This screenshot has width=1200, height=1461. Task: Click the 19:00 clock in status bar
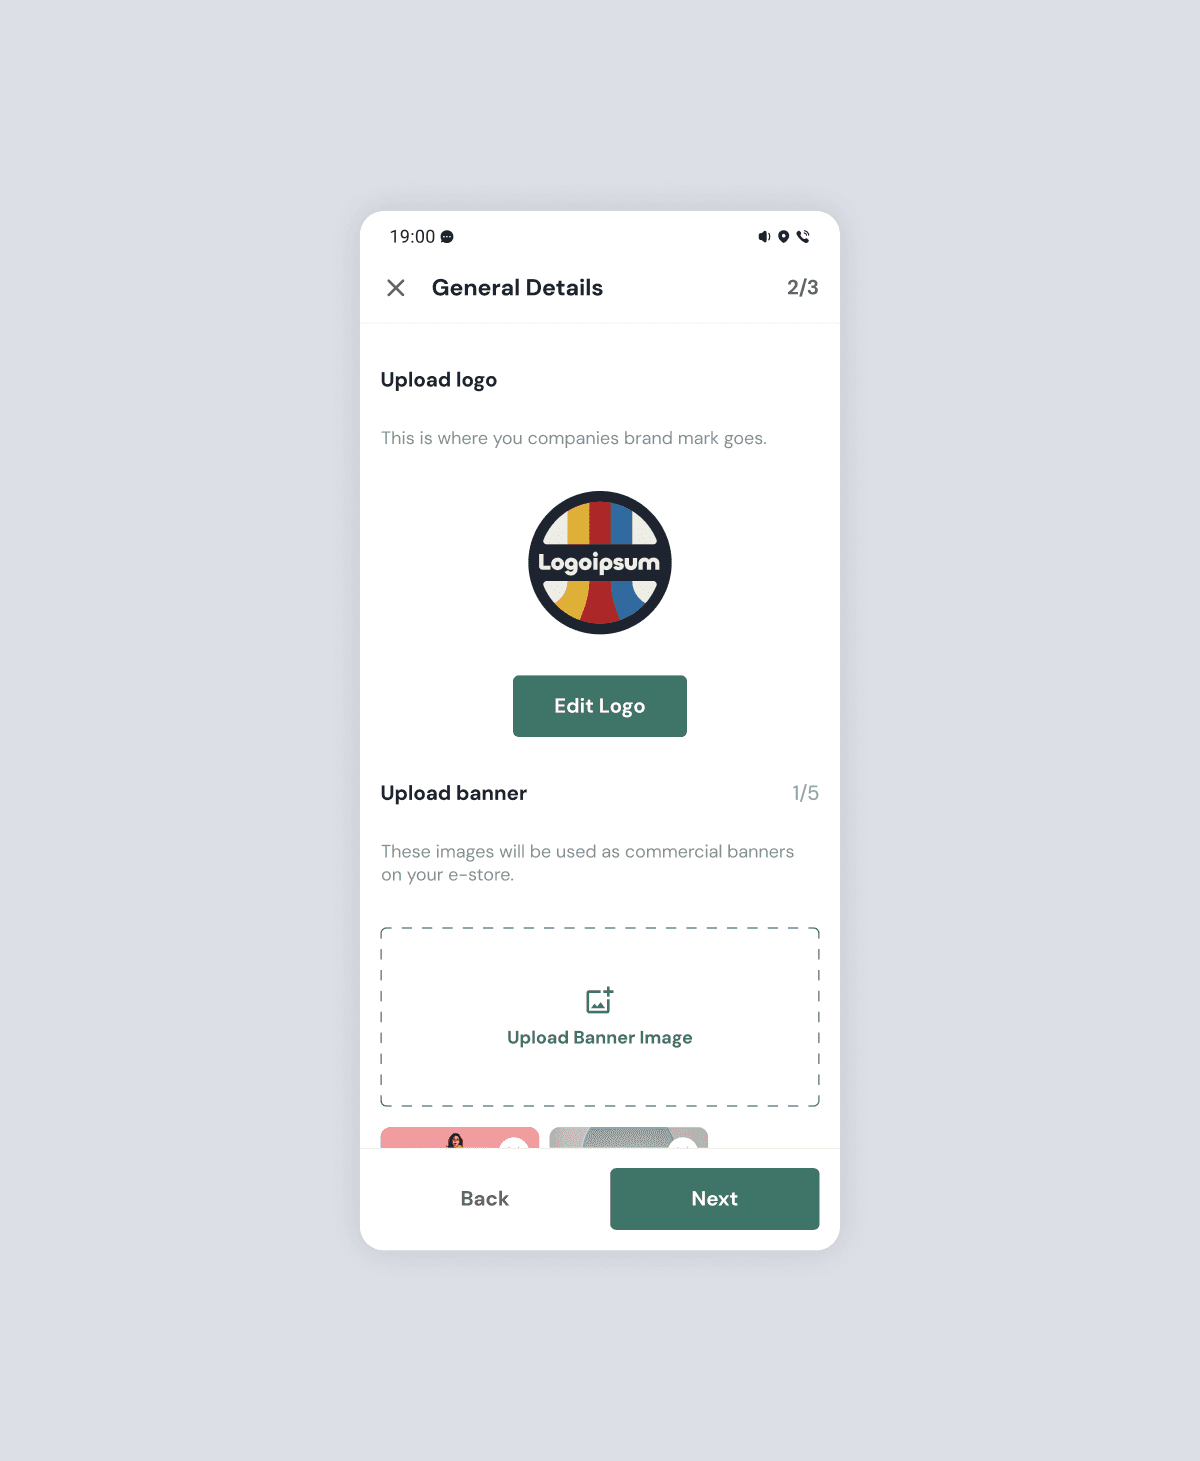point(412,237)
